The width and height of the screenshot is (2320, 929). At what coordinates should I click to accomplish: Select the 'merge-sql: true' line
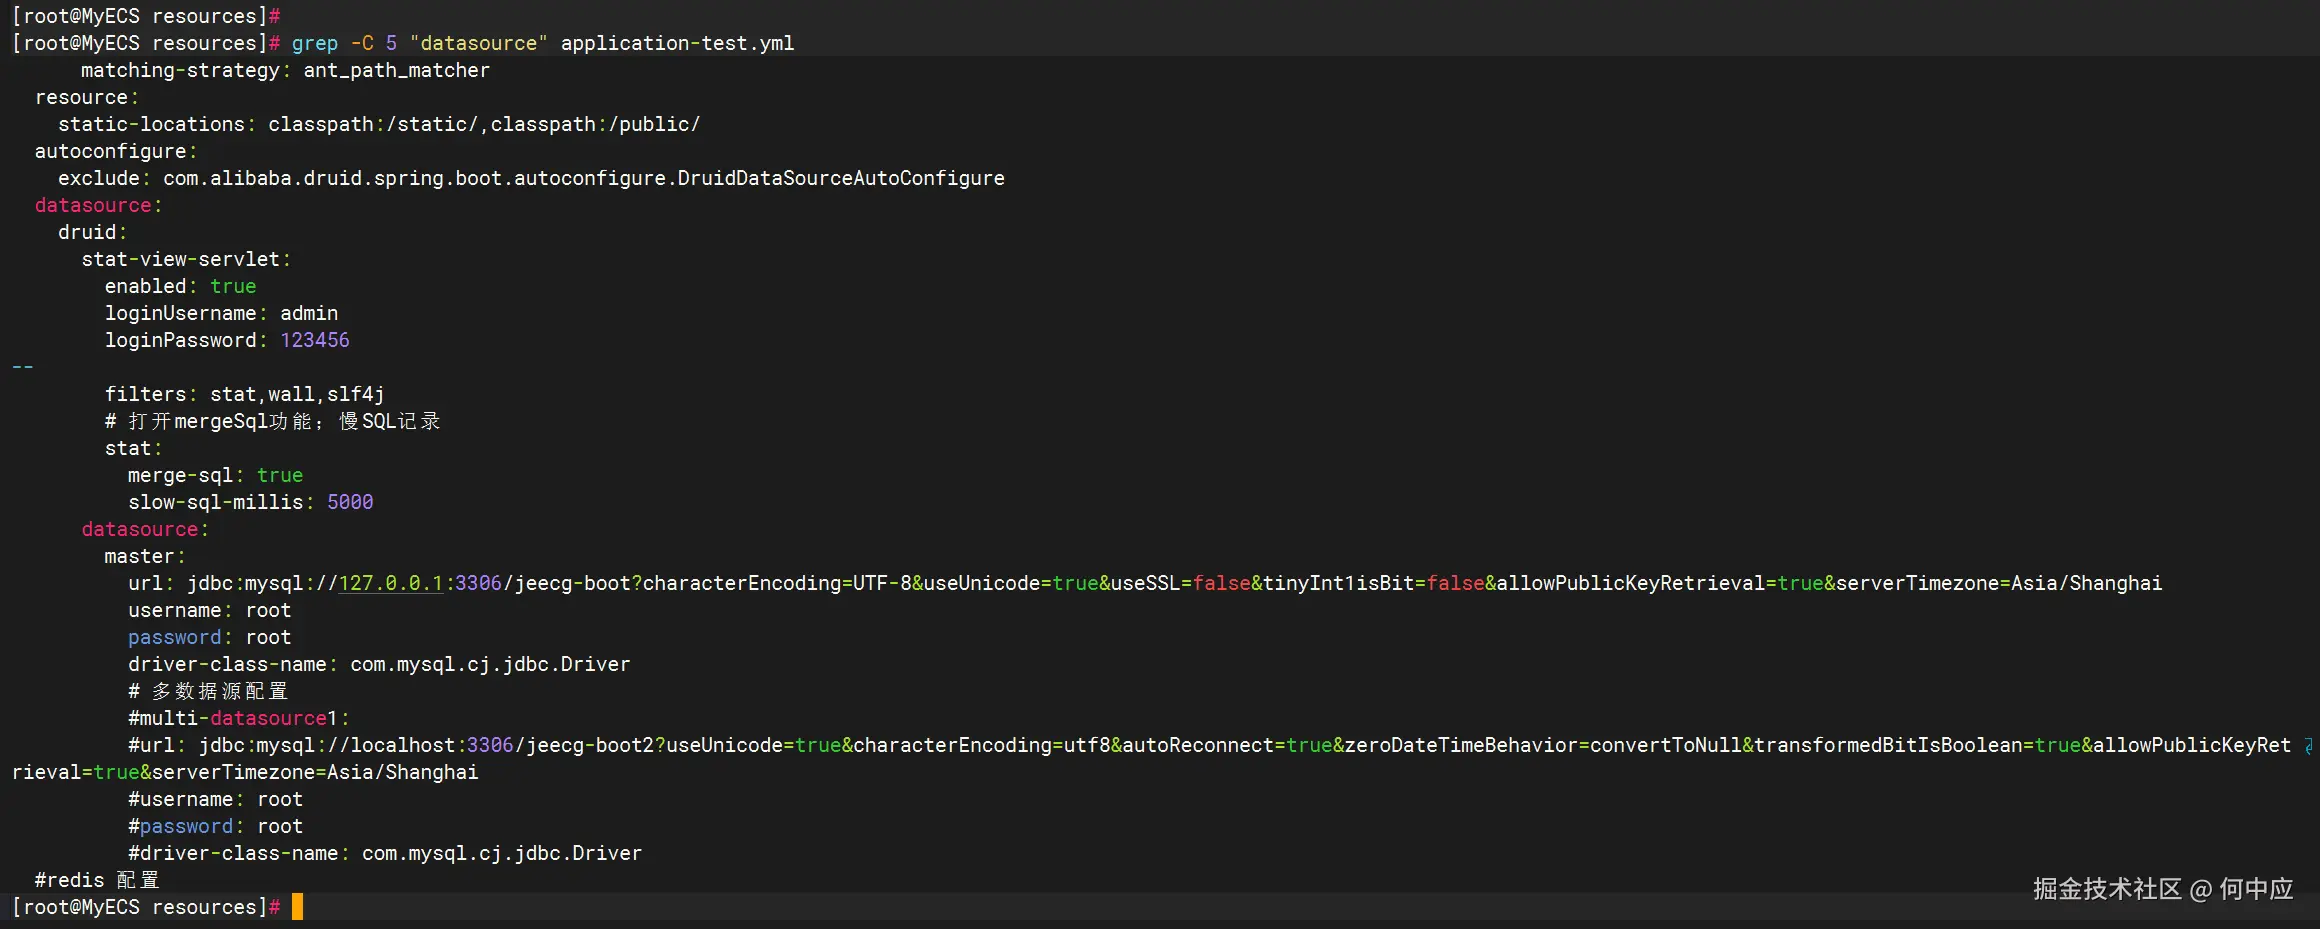(215, 475)
